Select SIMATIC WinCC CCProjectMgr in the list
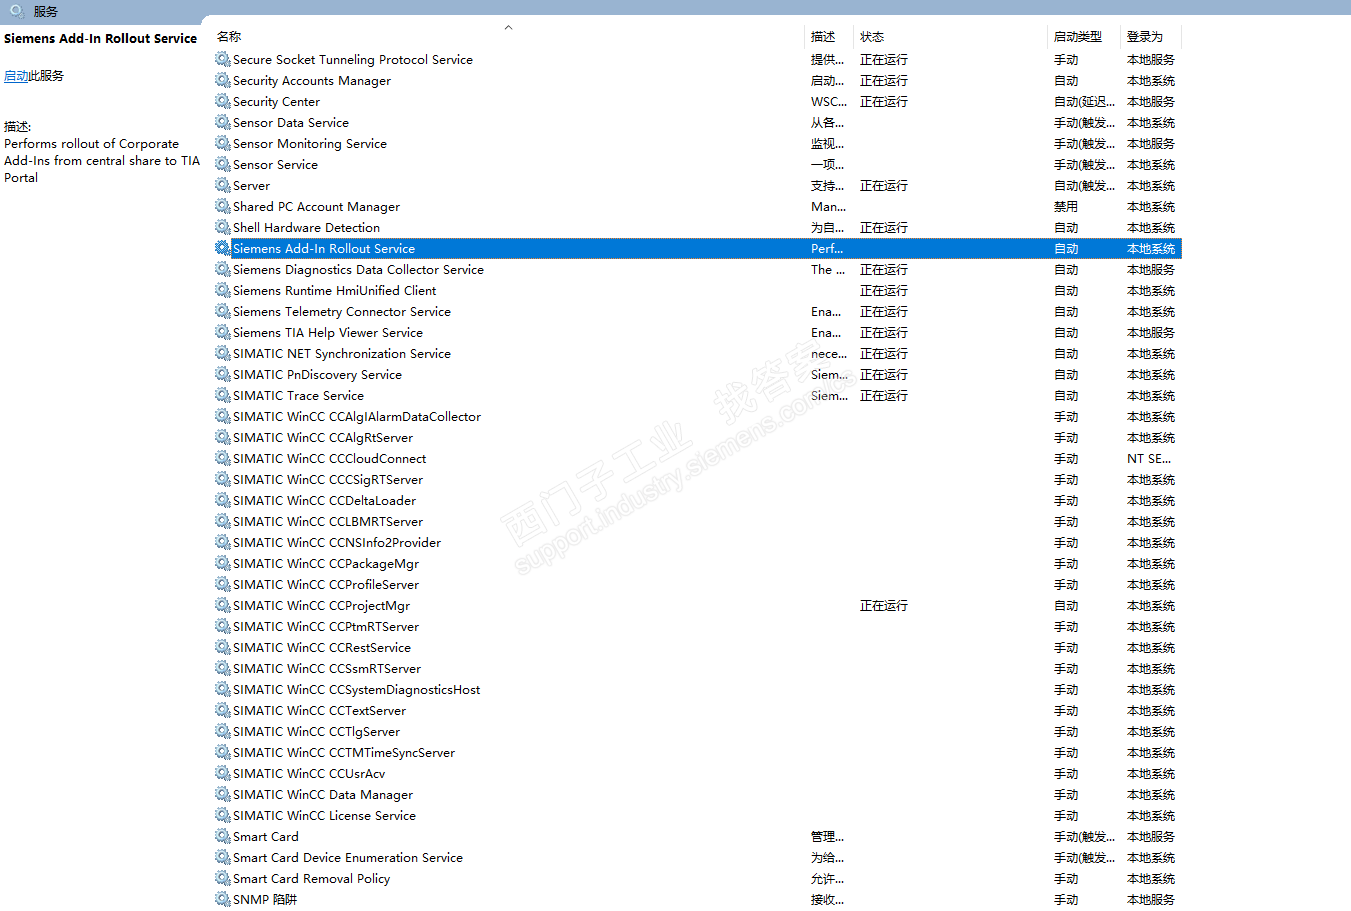1351x911 pixels. tap(321, 606)
